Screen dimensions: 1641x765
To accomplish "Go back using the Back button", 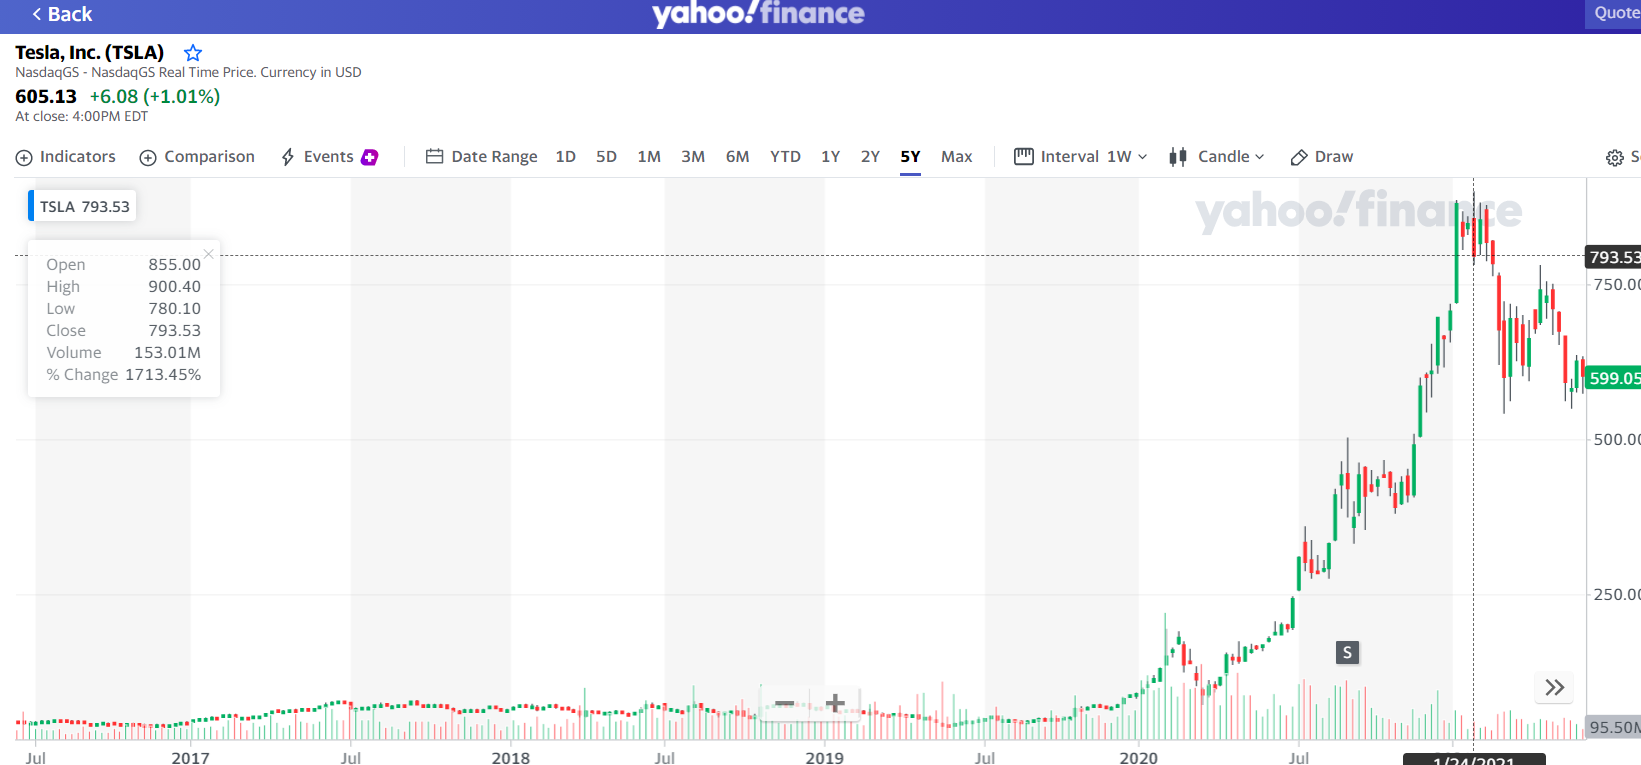I will coord(62,14).
